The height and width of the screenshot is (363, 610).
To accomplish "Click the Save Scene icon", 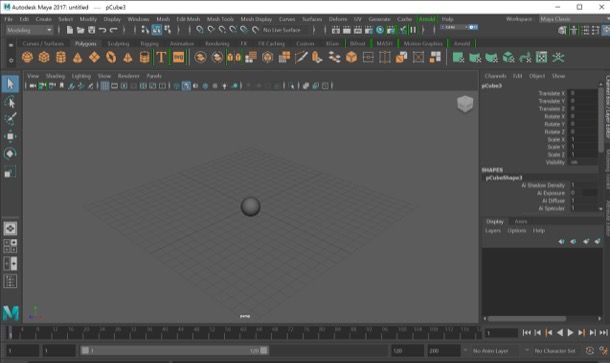I will [91, 30].
